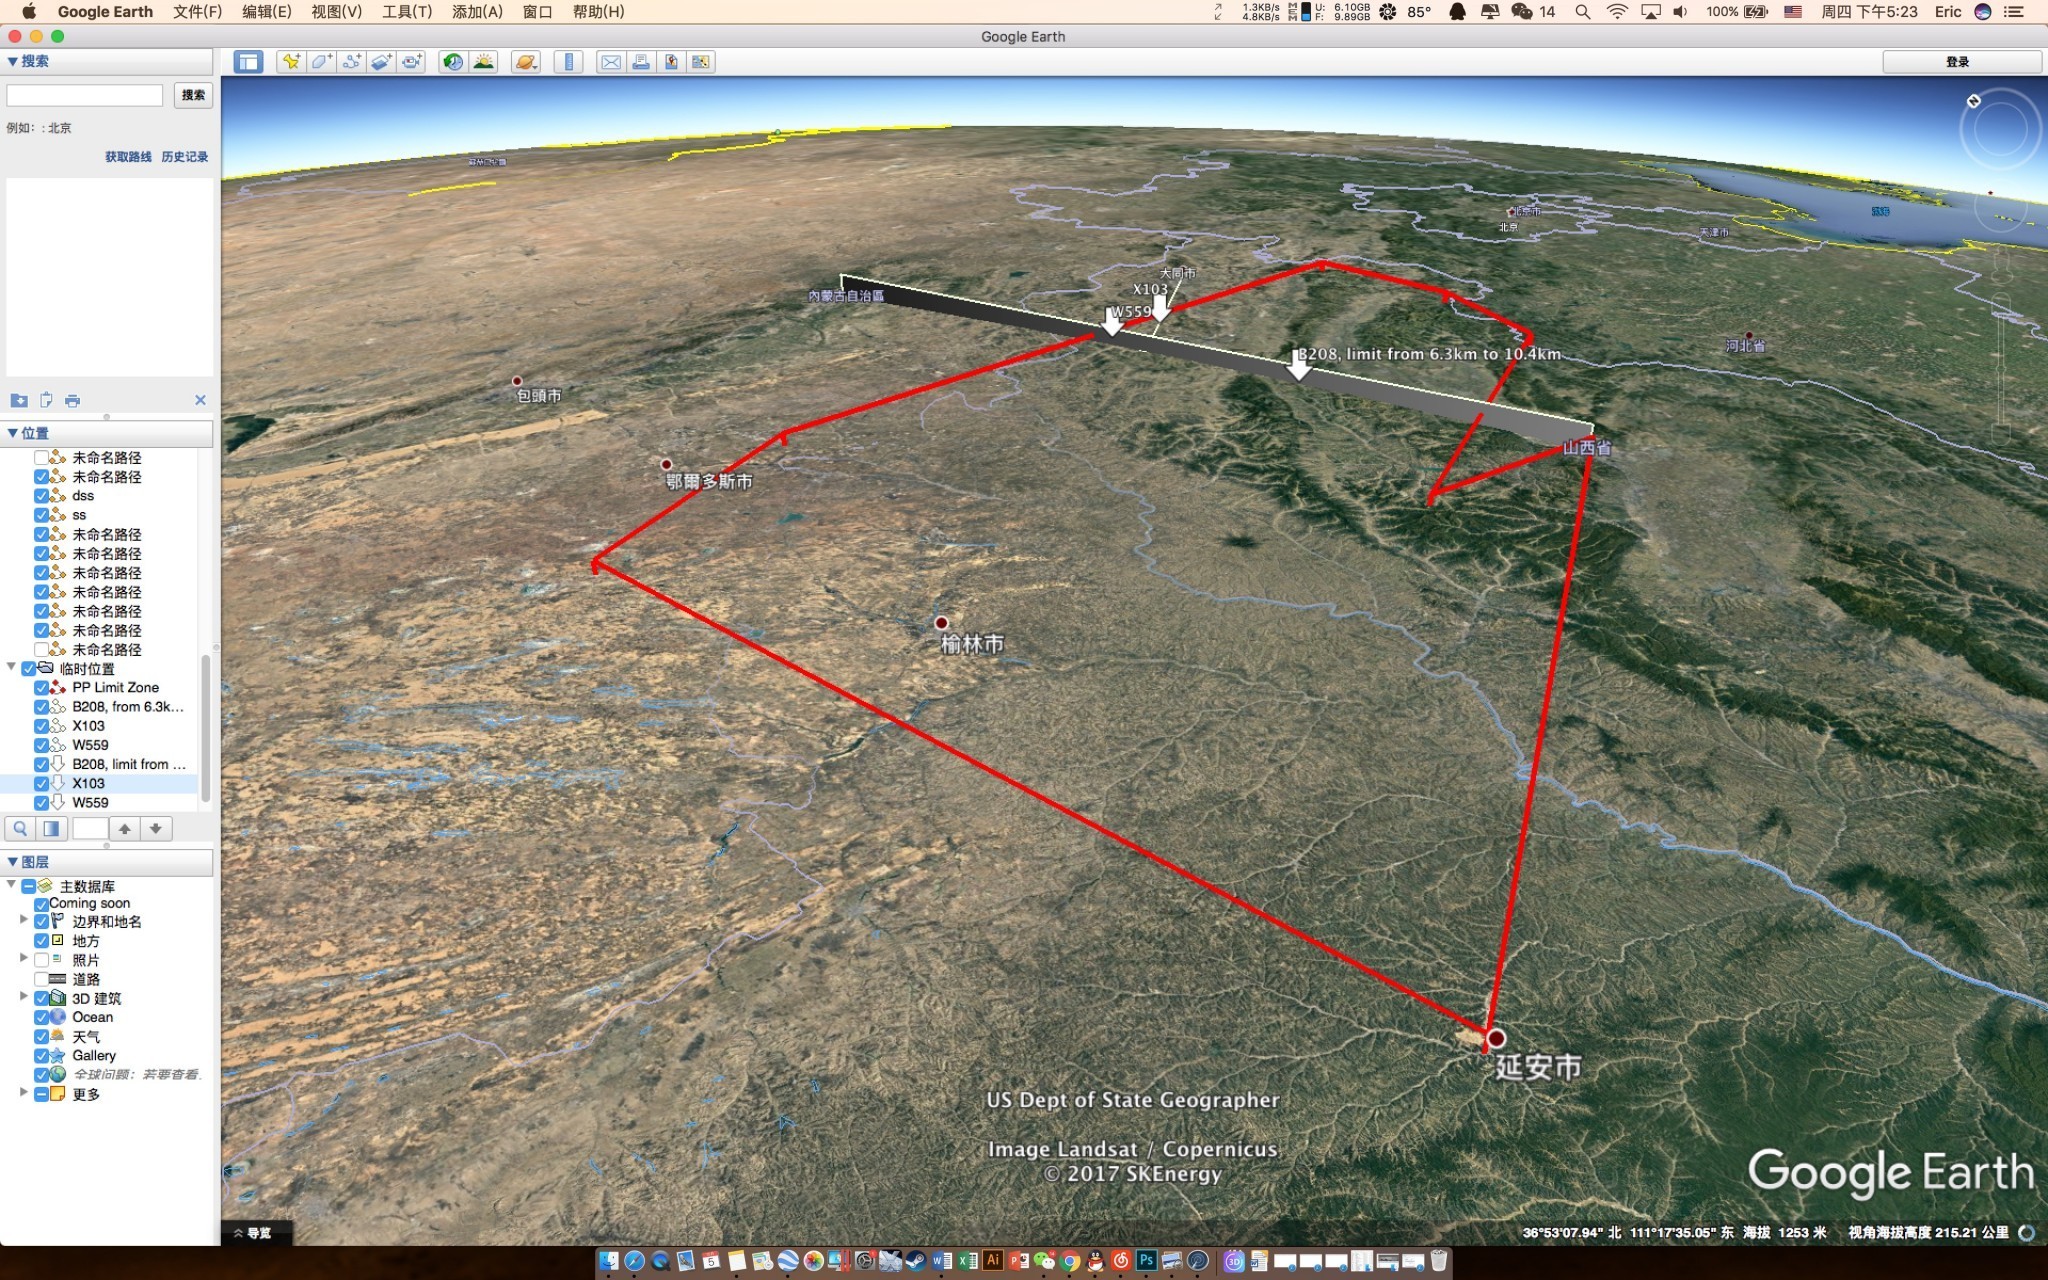The image size is (2048, 1280).
Task: Toggle the 临时位置 folder checkbox
Action: (x=29, y=669)
